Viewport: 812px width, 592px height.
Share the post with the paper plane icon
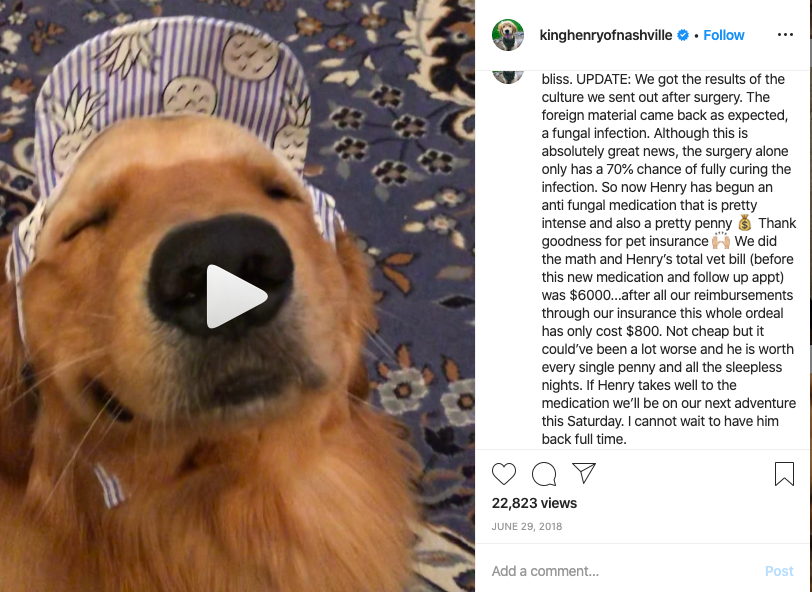[x=584, y=473]
